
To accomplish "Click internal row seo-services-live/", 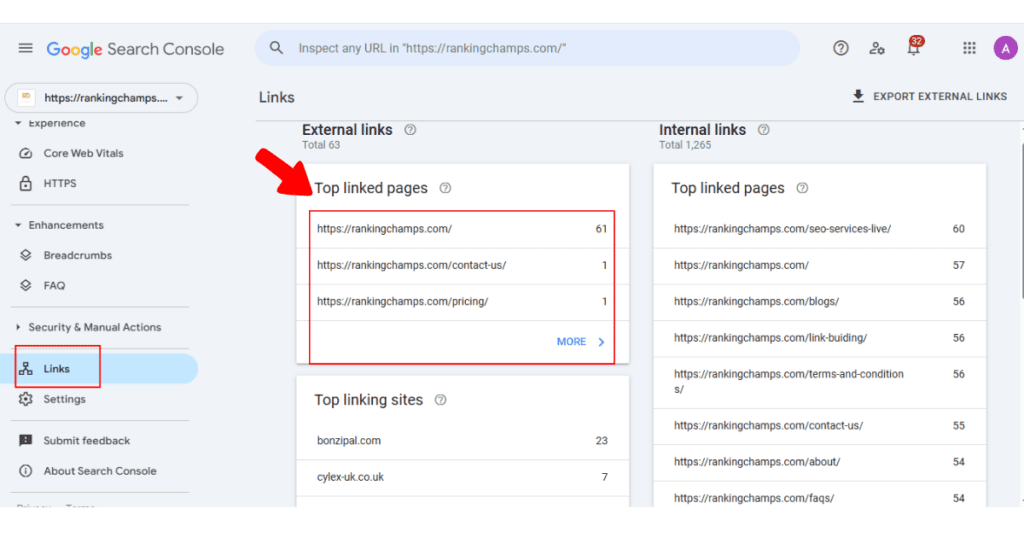I will [x=820, y=229].
